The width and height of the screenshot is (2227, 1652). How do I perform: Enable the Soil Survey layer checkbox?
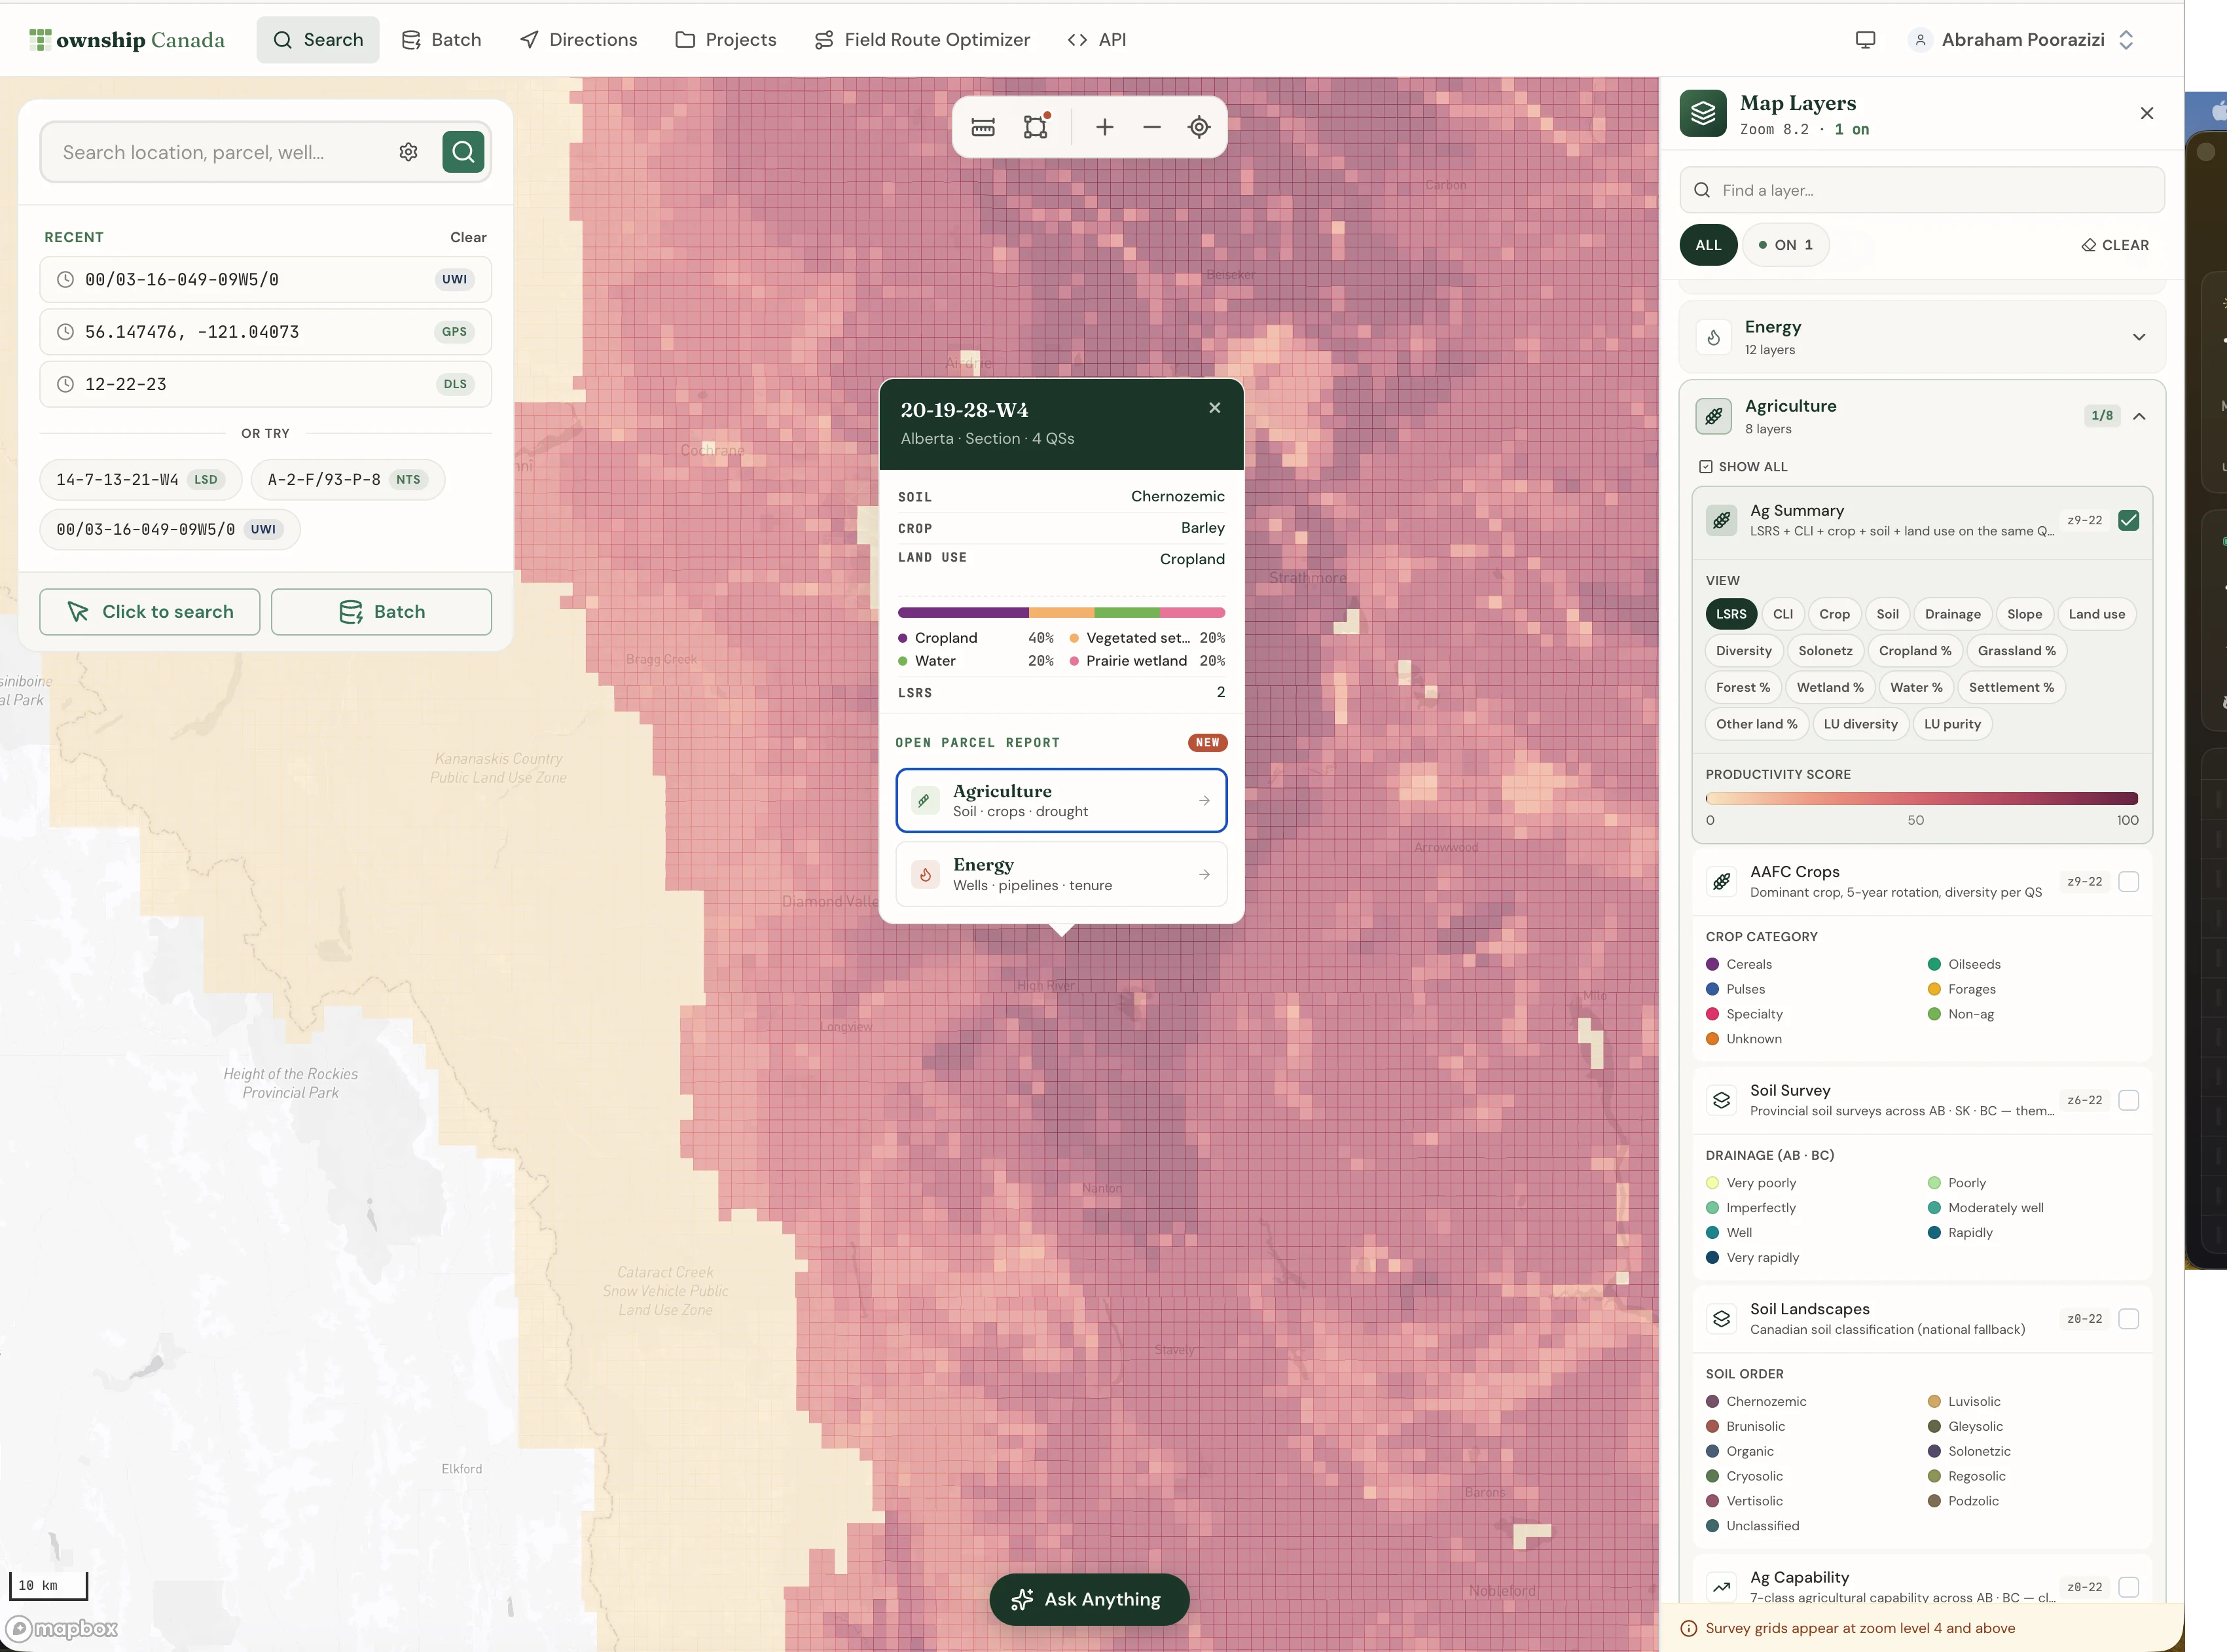2128,1100
